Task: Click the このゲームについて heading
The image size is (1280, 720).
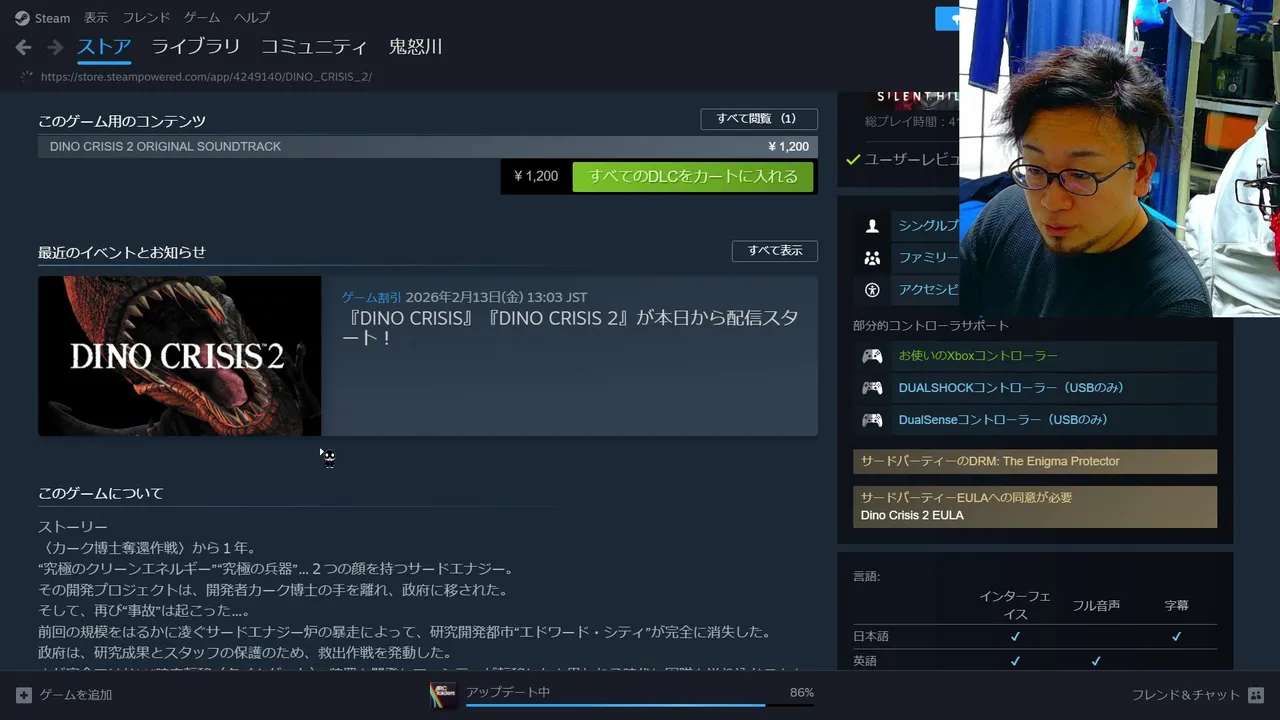Action: click(x=100, y=494)
